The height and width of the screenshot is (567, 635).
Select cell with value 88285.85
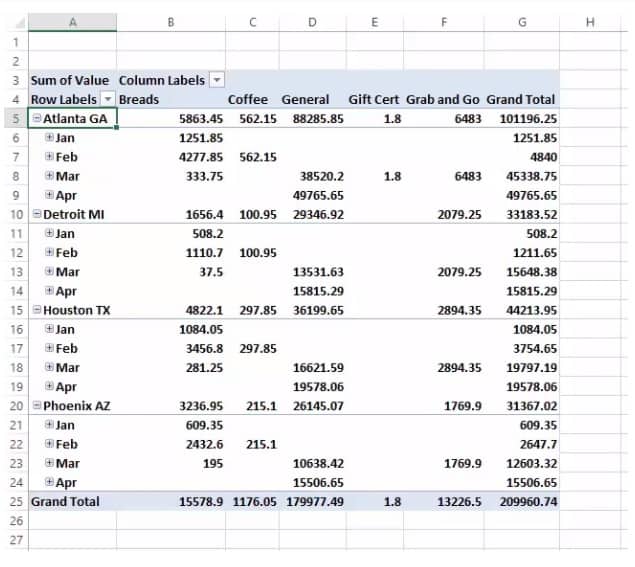click(x=312, y=119)
